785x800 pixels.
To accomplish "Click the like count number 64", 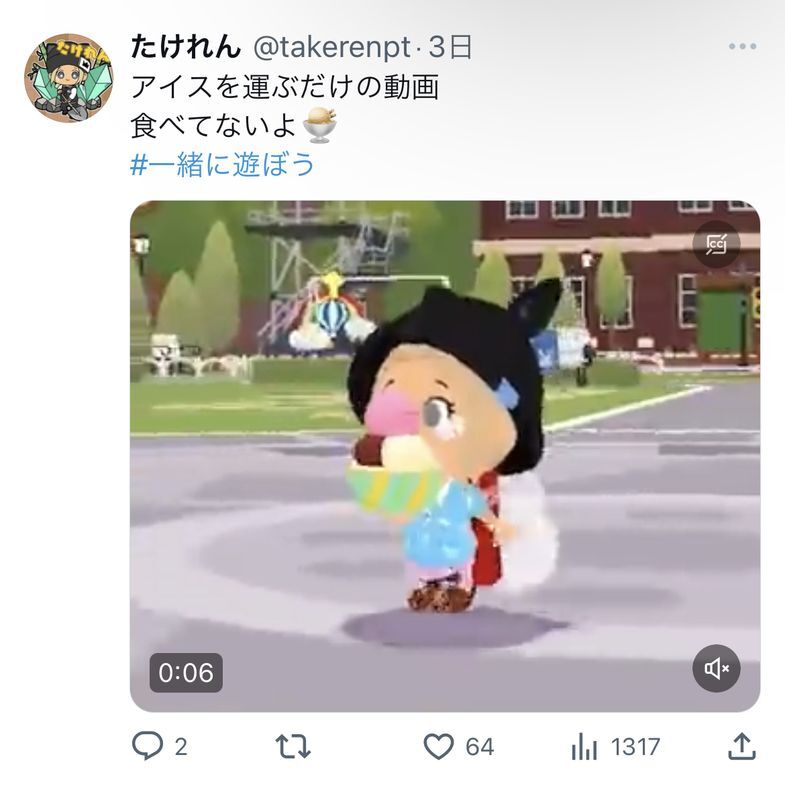I will pos(479,747).
